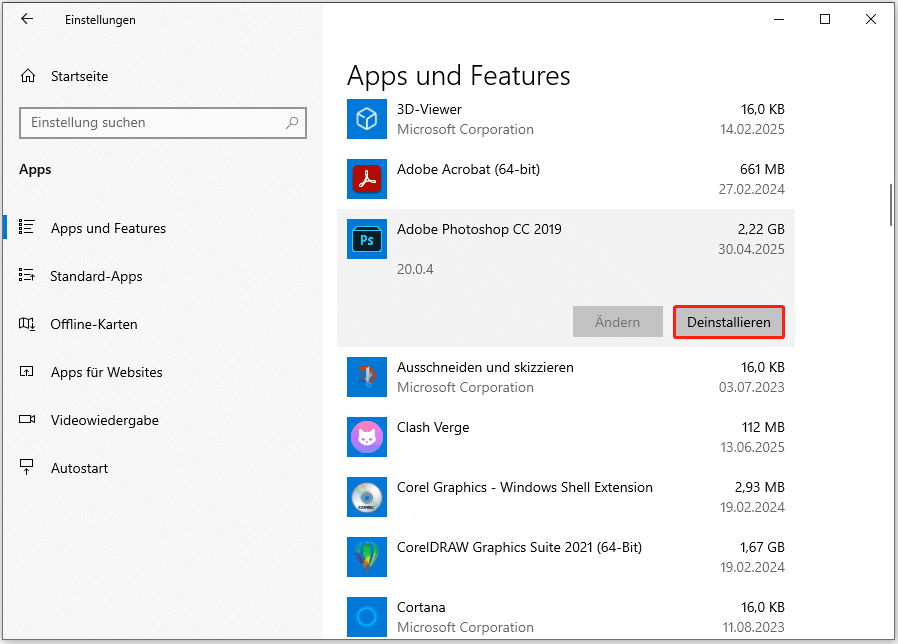
Task: Close the Einstellungen window
Action: click(x=871, y=19)
